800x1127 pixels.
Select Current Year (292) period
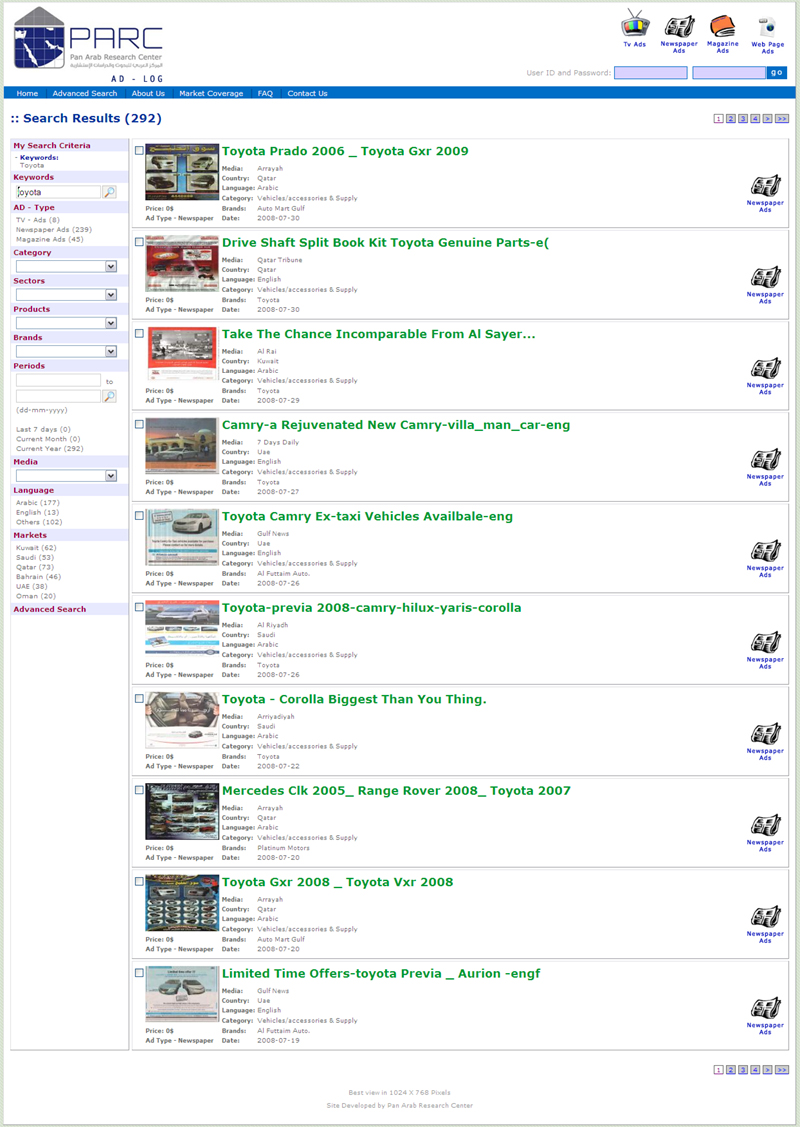pyautogui.click(x=50, y=448)
